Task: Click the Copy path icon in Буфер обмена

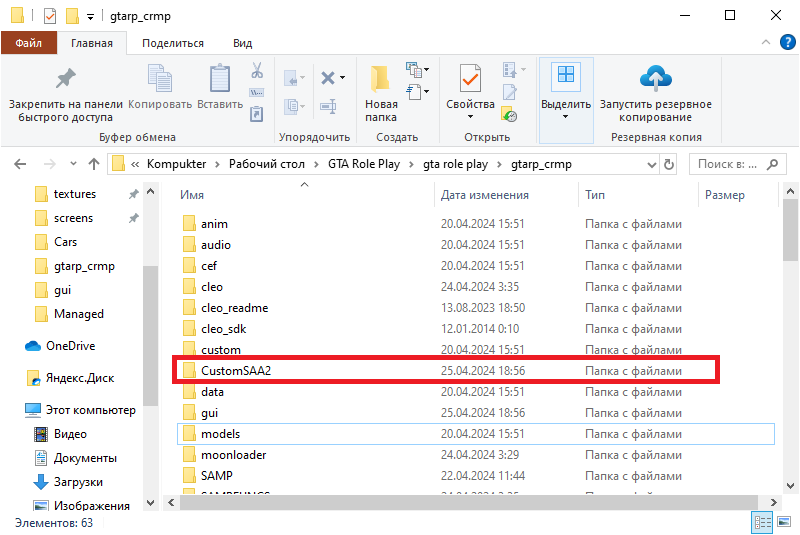Action: (x=257, y=92)
